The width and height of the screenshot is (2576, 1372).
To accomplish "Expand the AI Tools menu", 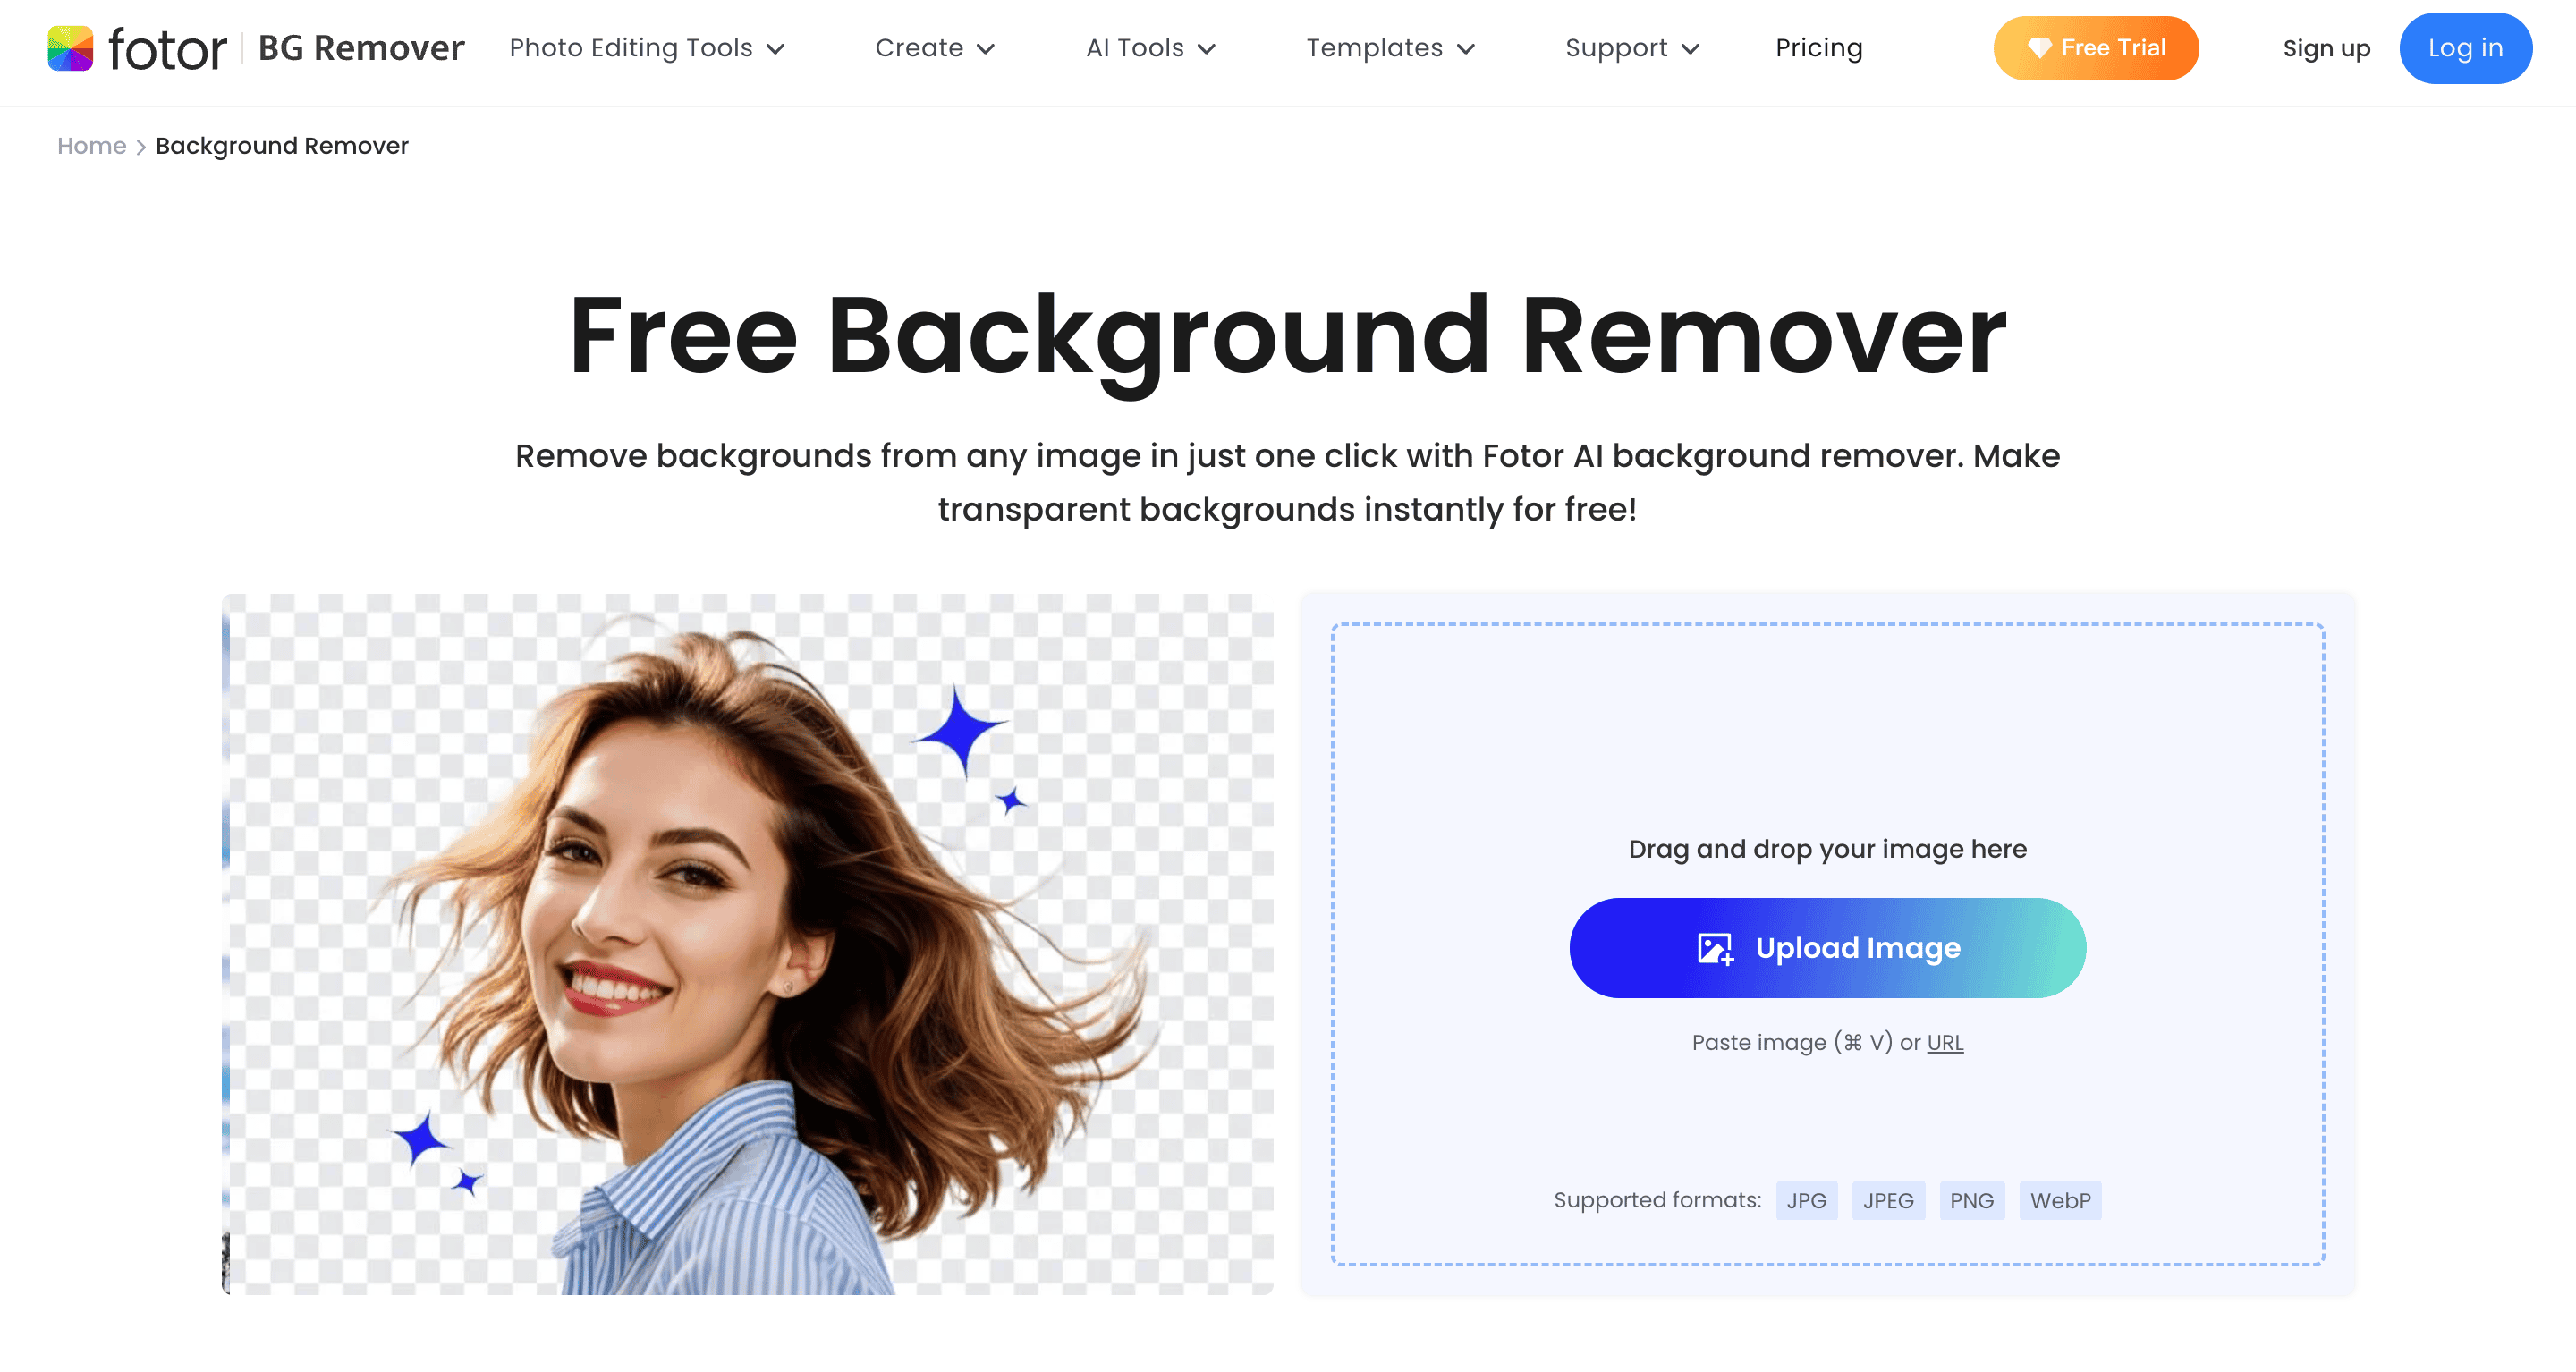I will click(x=1150, y=48).
